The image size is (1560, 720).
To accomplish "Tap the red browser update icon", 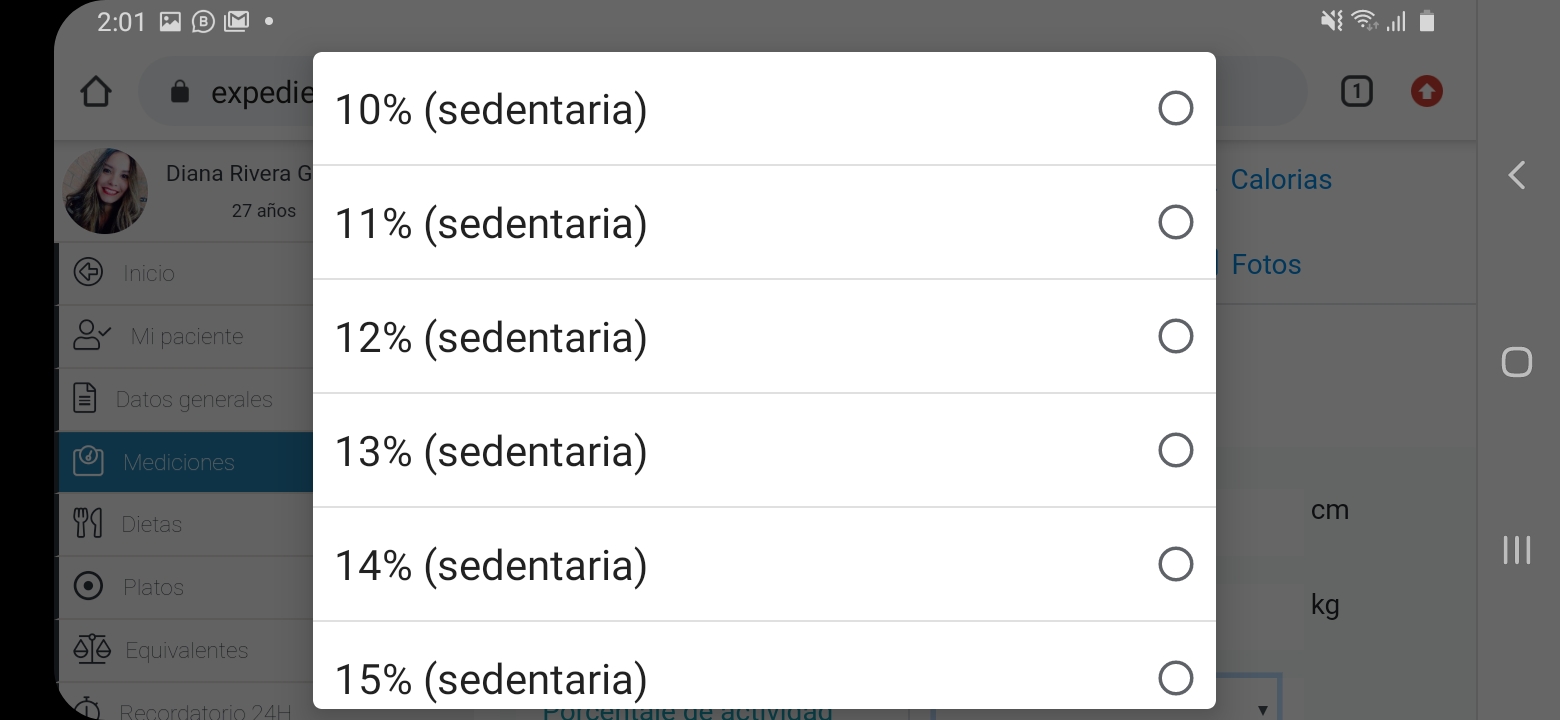I will [1427, 92].
